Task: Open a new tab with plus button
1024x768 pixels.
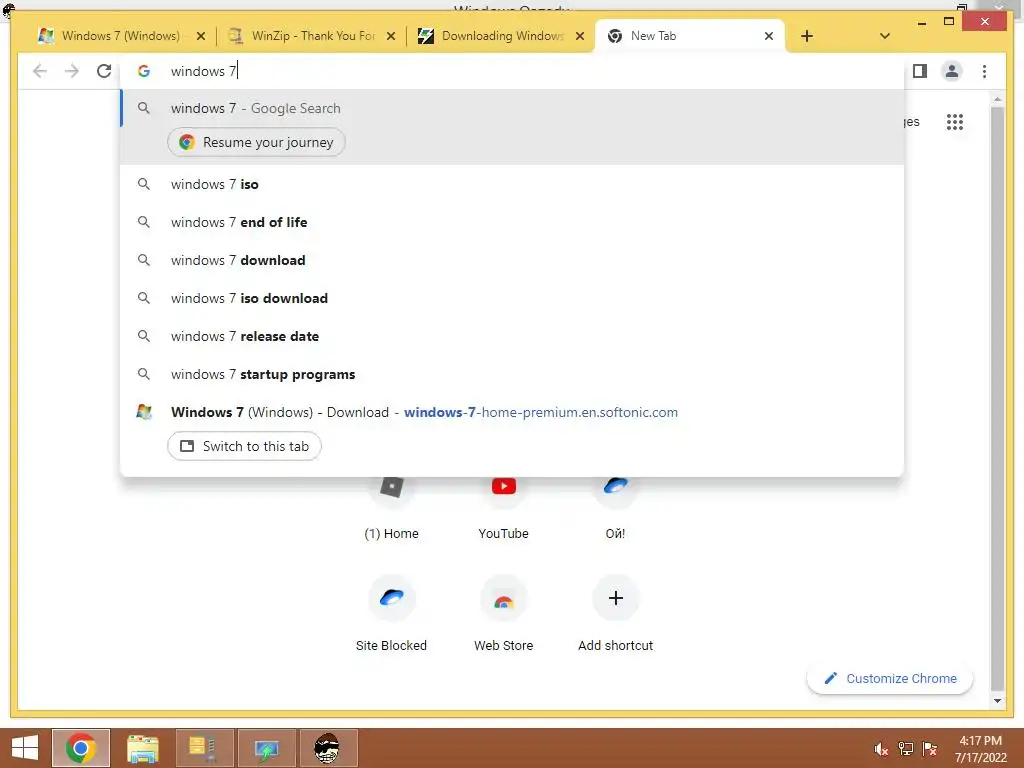Action: click(x=807, y=36)
